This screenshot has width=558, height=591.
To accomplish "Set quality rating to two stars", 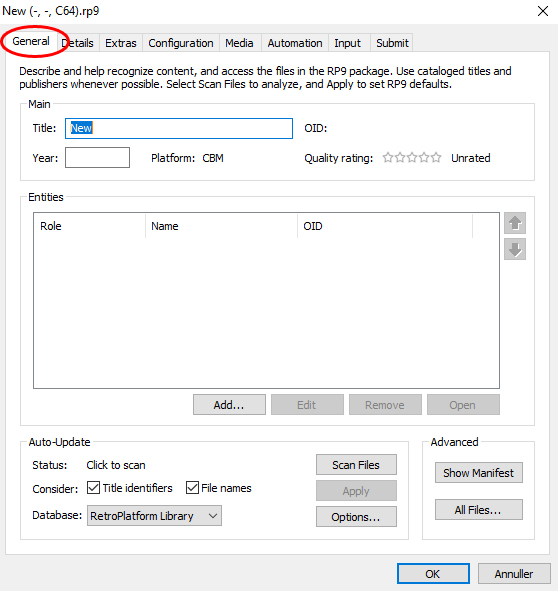I will (x=400, y=157).
